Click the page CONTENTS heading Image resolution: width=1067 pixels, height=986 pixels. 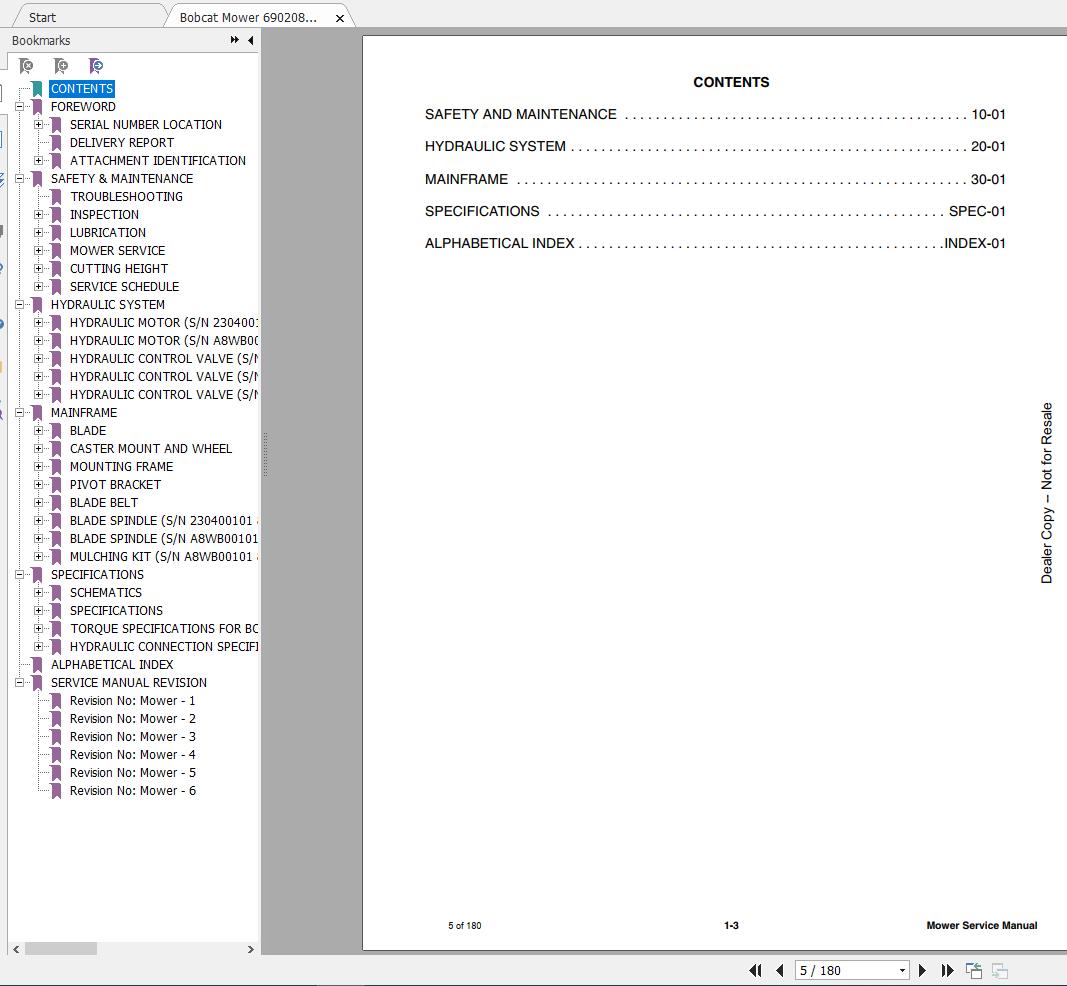(x=731, y=82)
